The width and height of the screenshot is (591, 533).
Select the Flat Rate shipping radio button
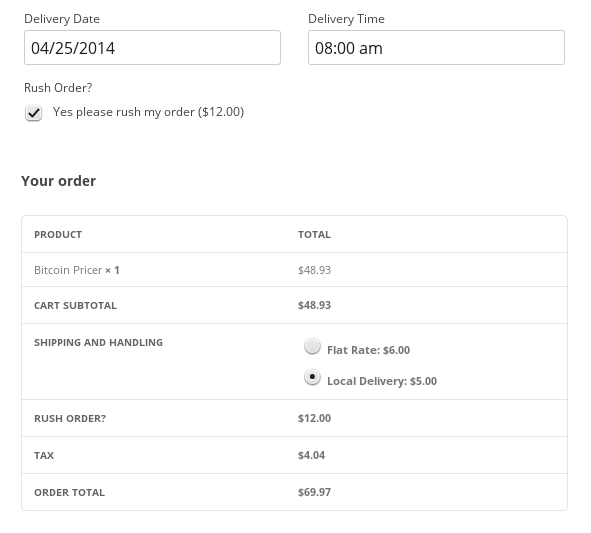tap(312, 346)
